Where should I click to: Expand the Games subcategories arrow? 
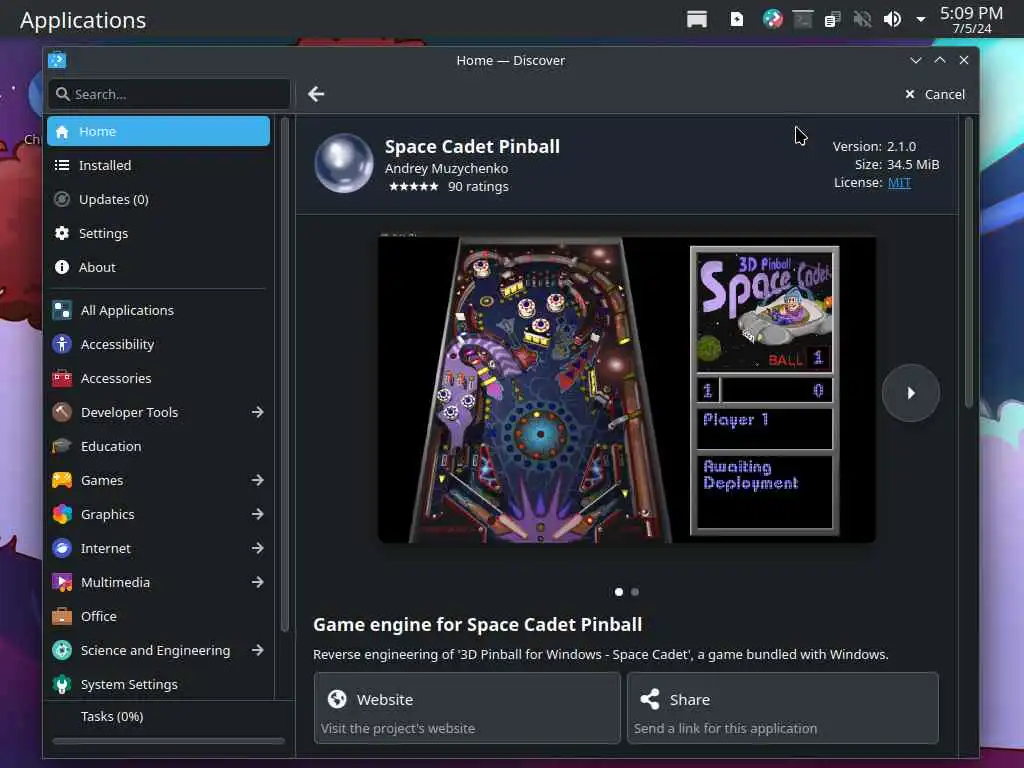point(258,480)
